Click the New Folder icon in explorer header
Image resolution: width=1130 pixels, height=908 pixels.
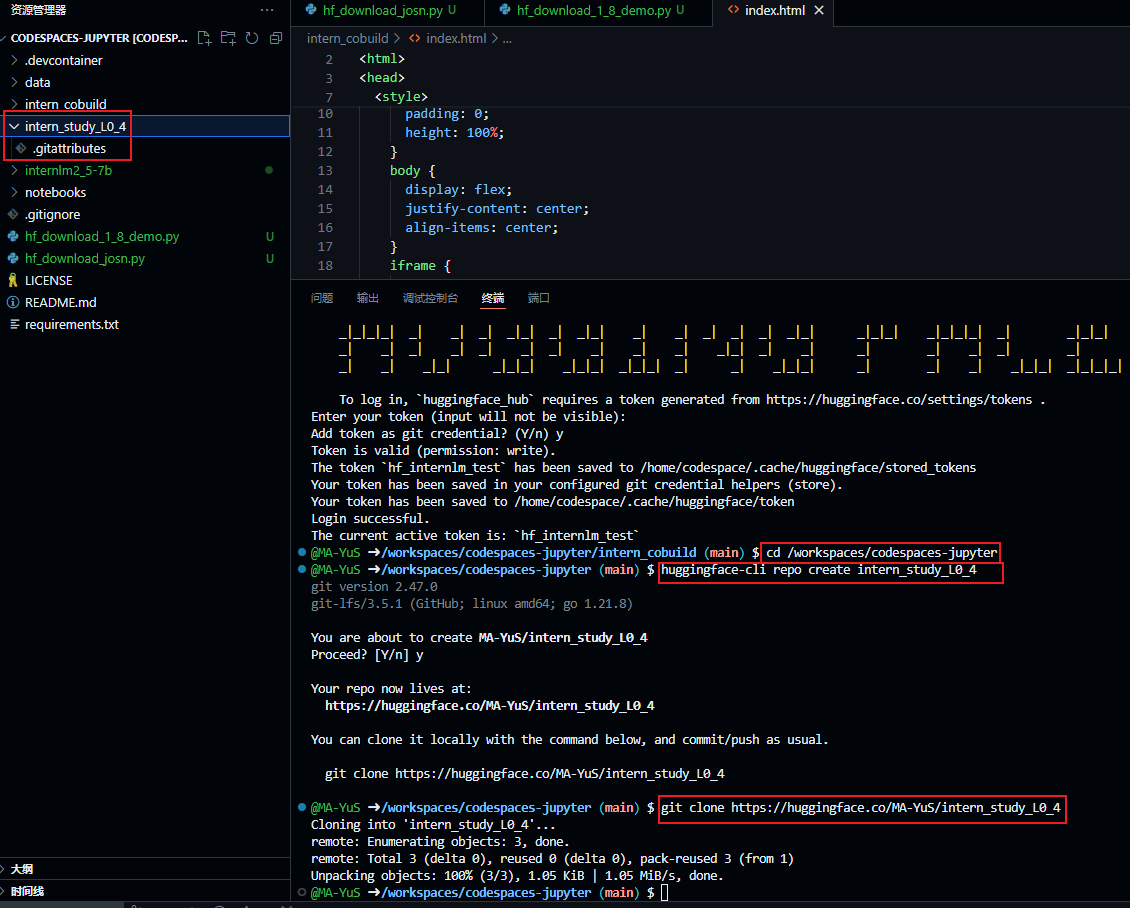click(x=228, y=38)
